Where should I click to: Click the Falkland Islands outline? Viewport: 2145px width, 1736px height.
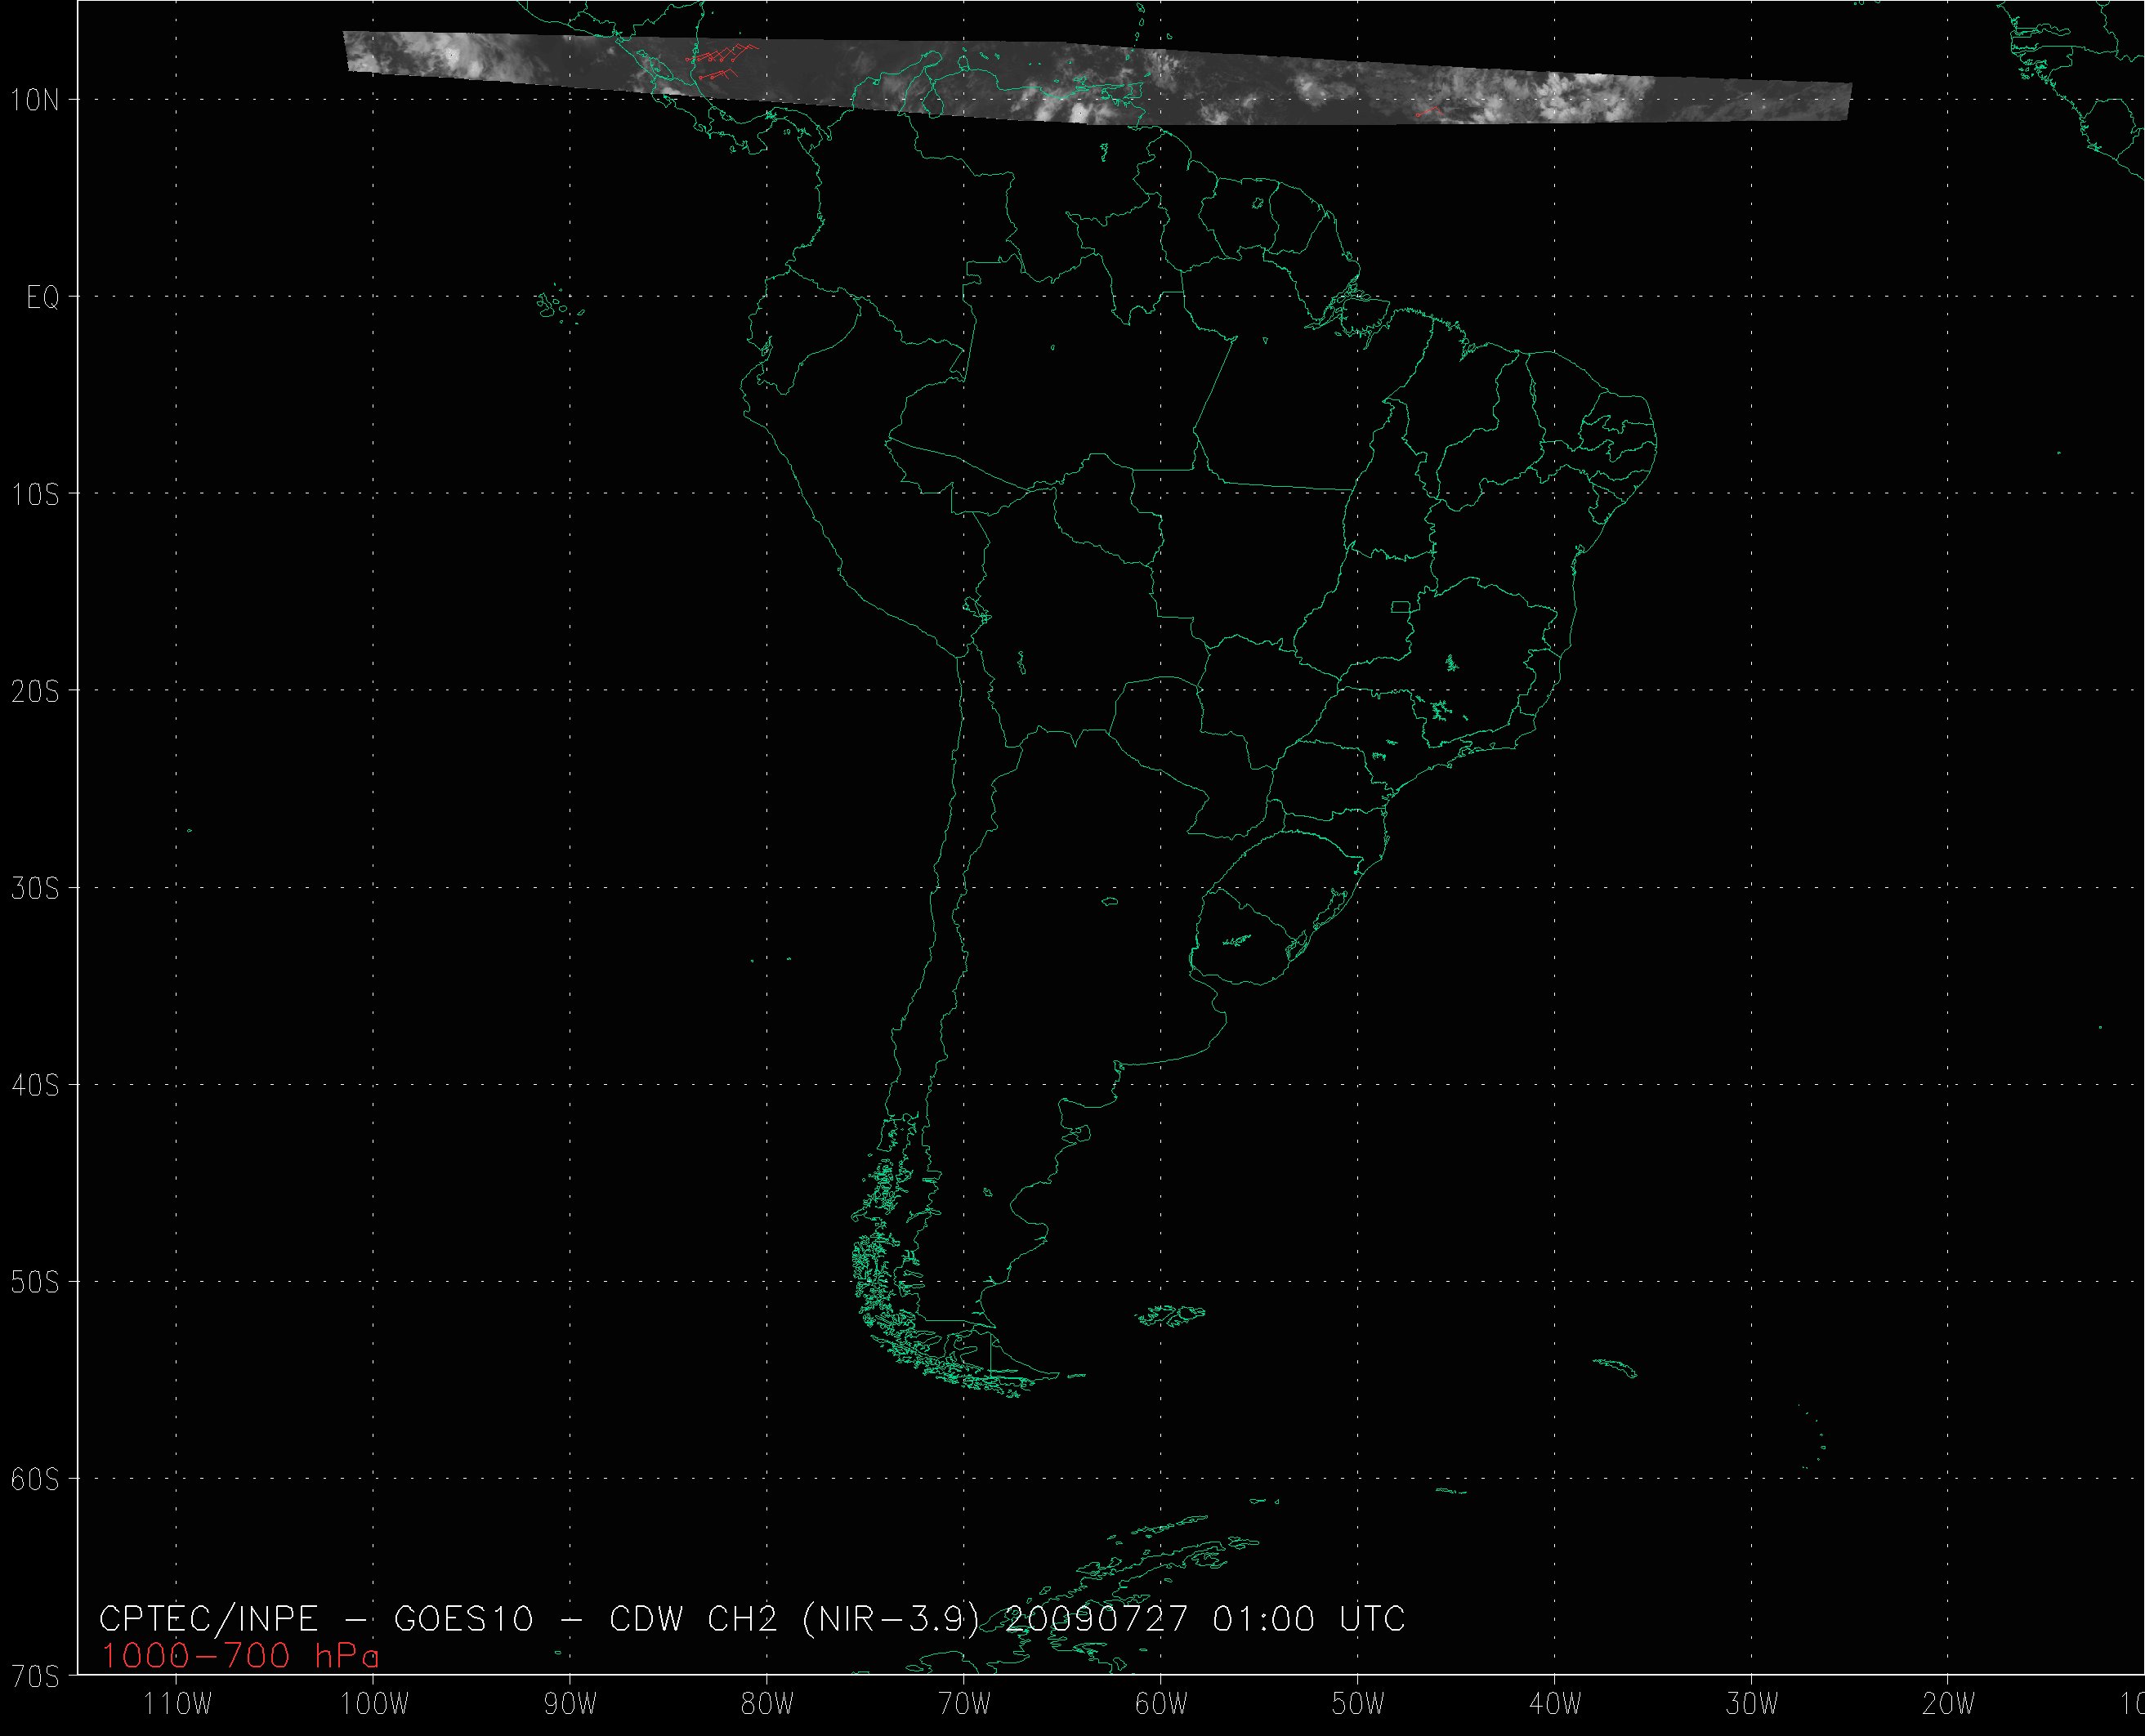tap(1172, 1315)
